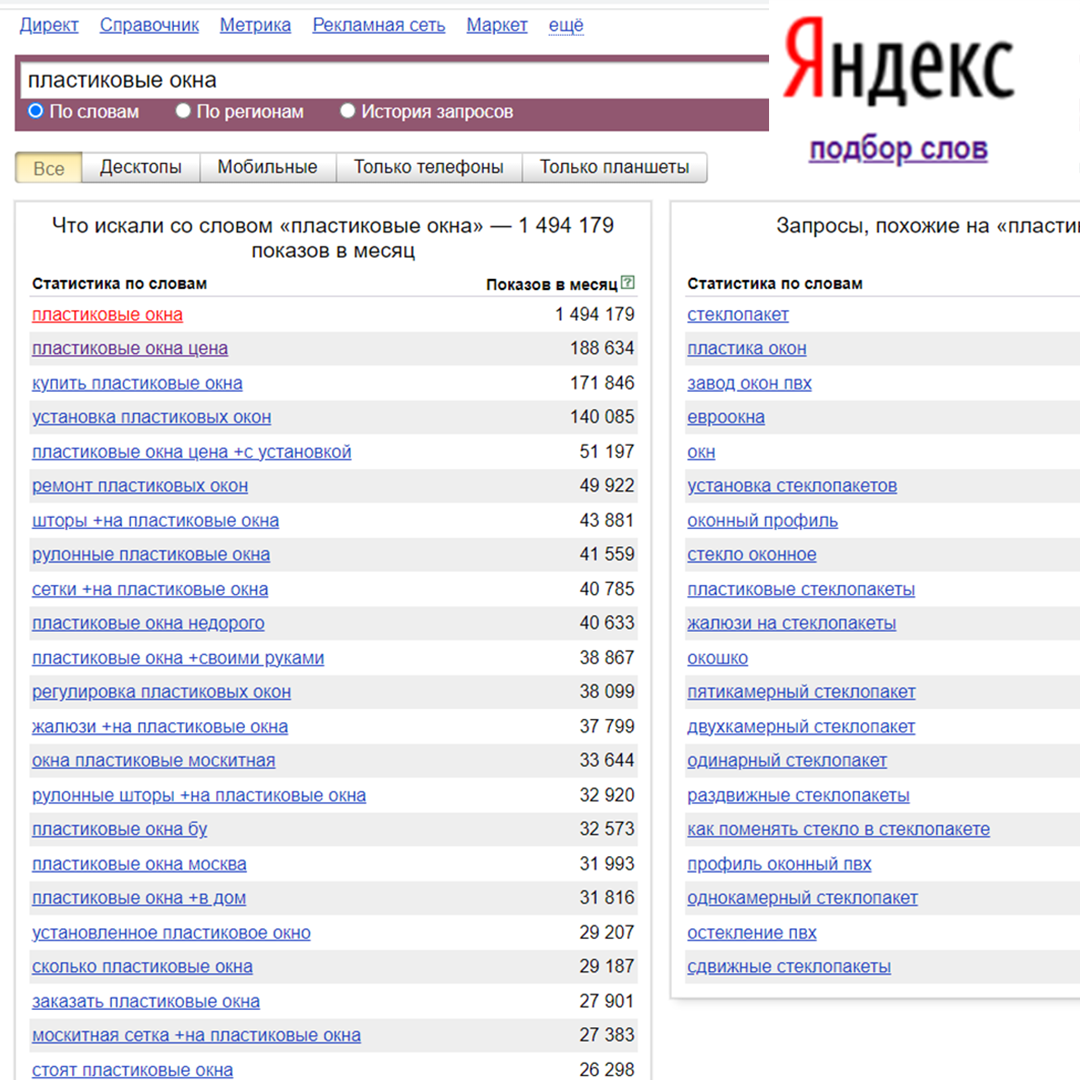The image size is (1080, 1080).
Task: Click the search field containing пластиковые окна
Action: [x=395, y=81]
